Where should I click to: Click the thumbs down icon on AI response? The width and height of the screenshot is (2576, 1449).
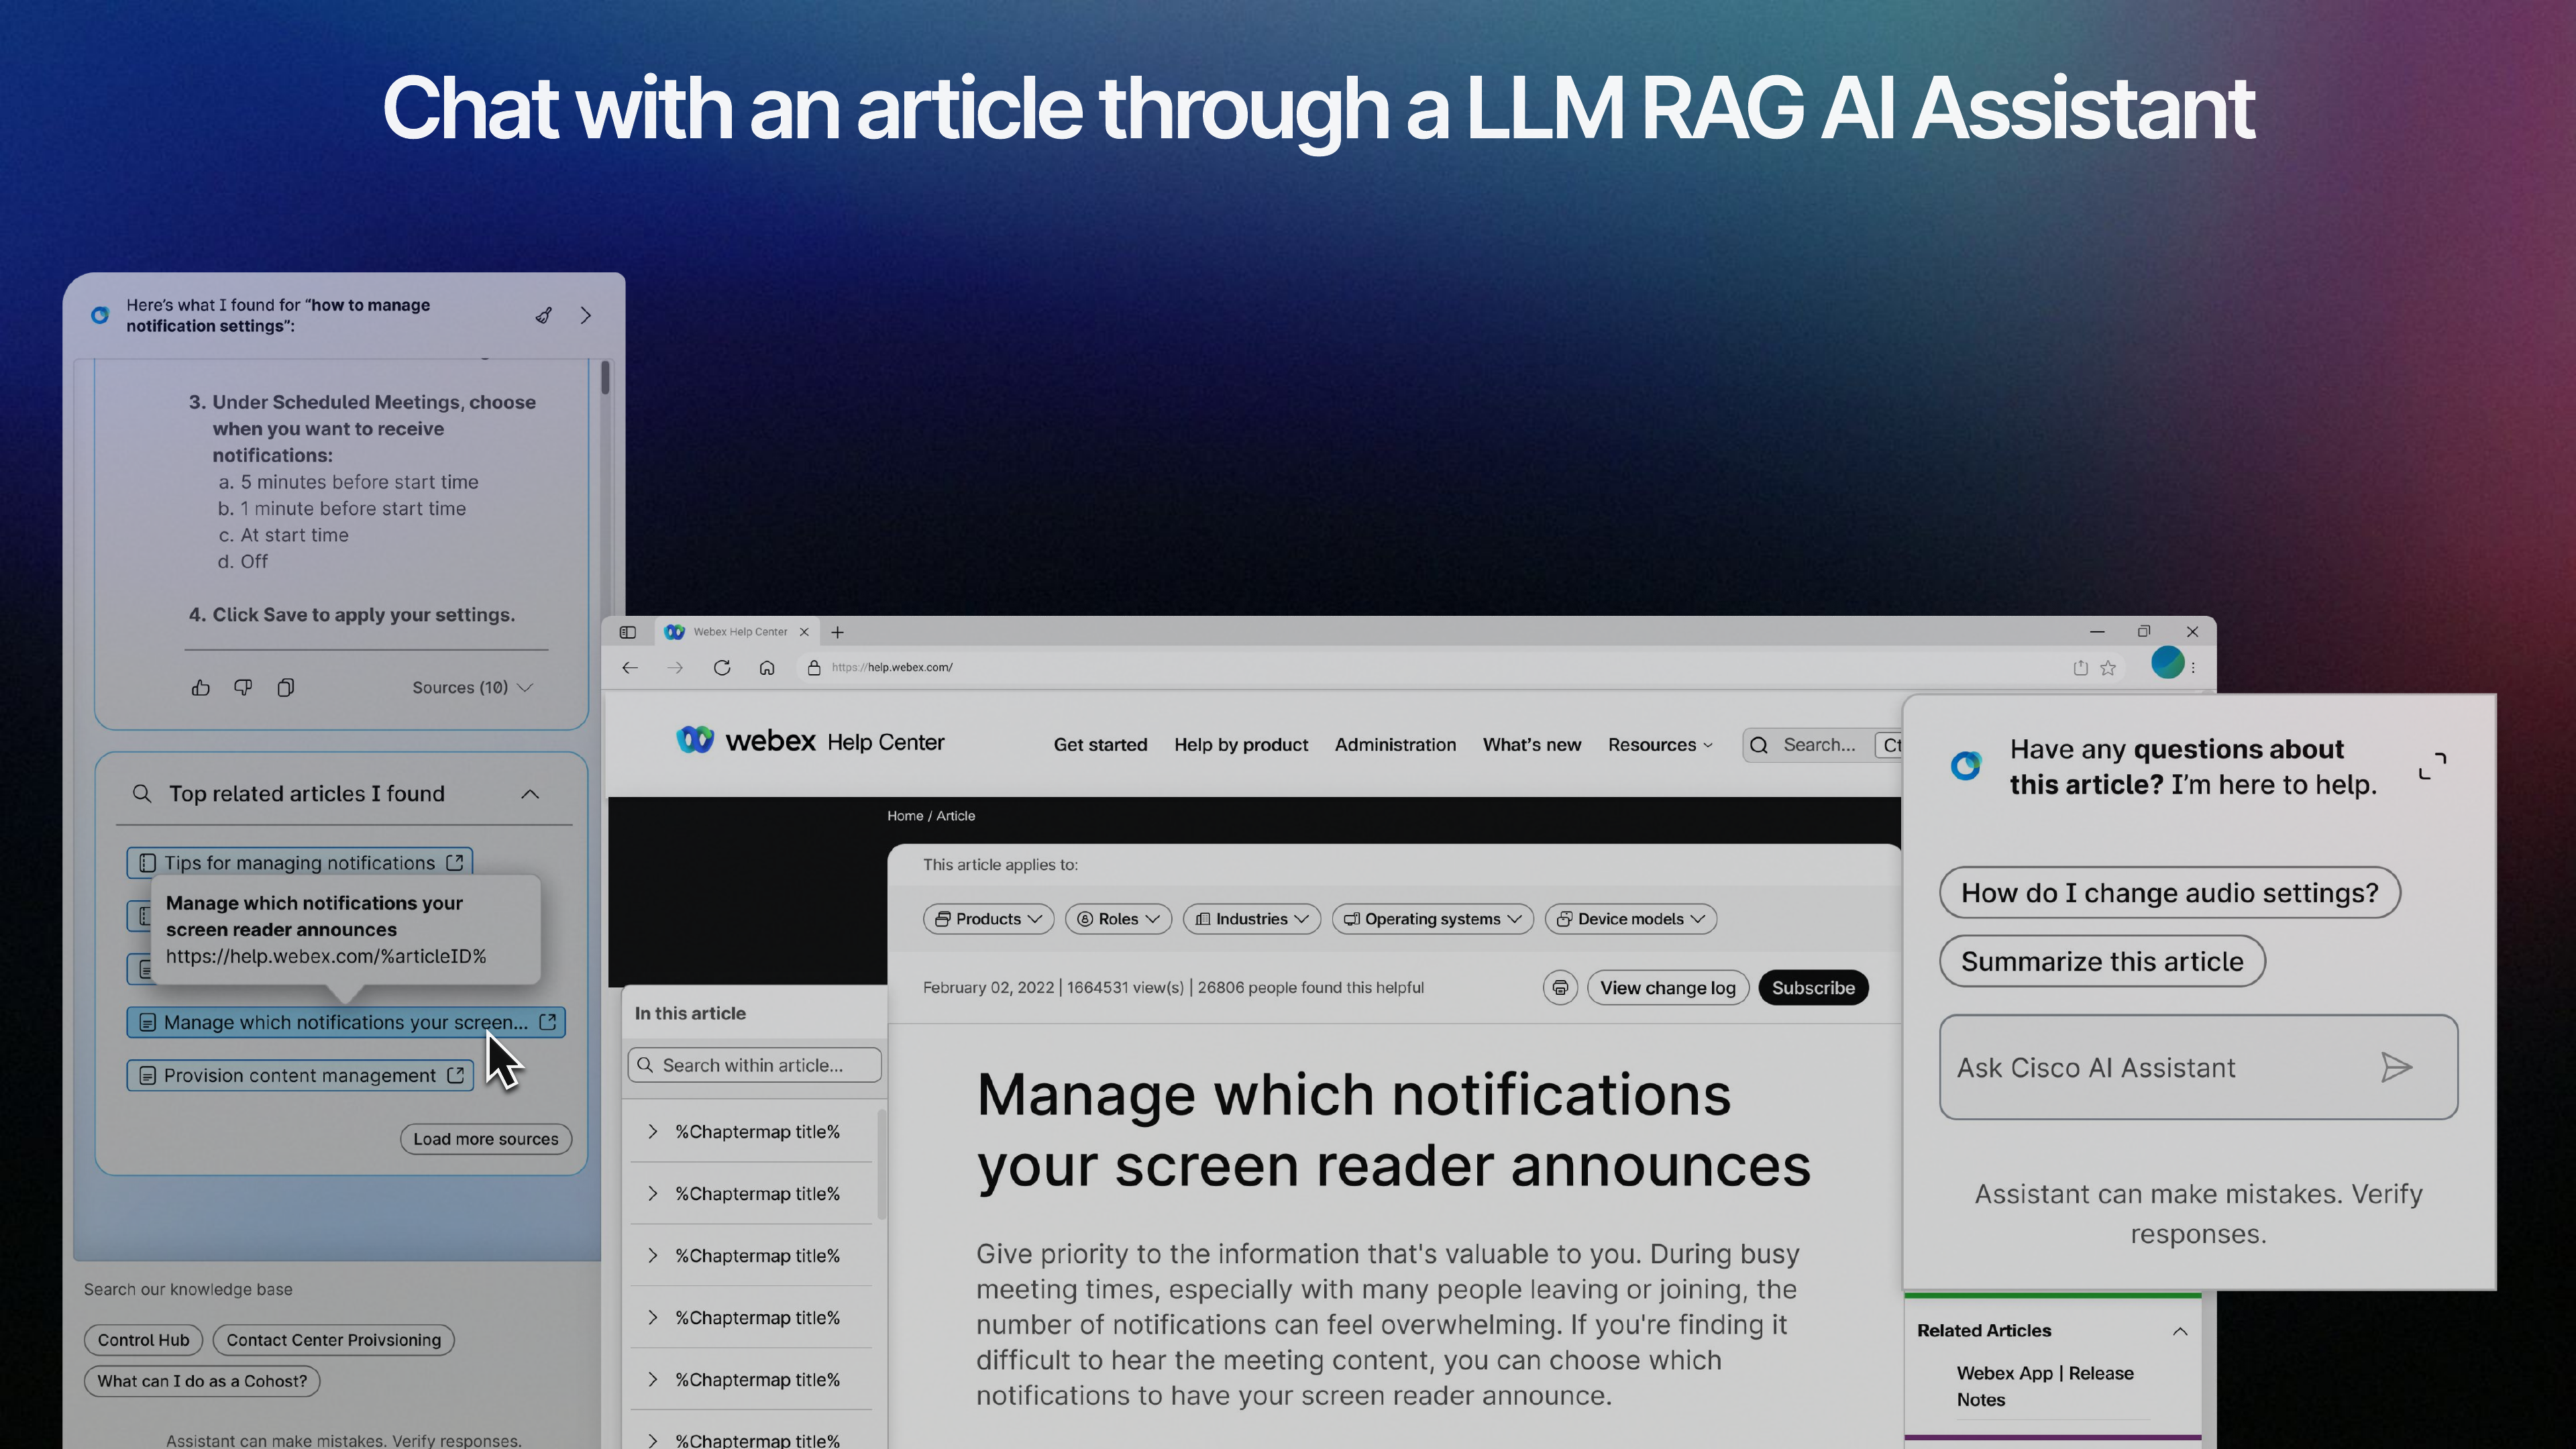point(243,687)
